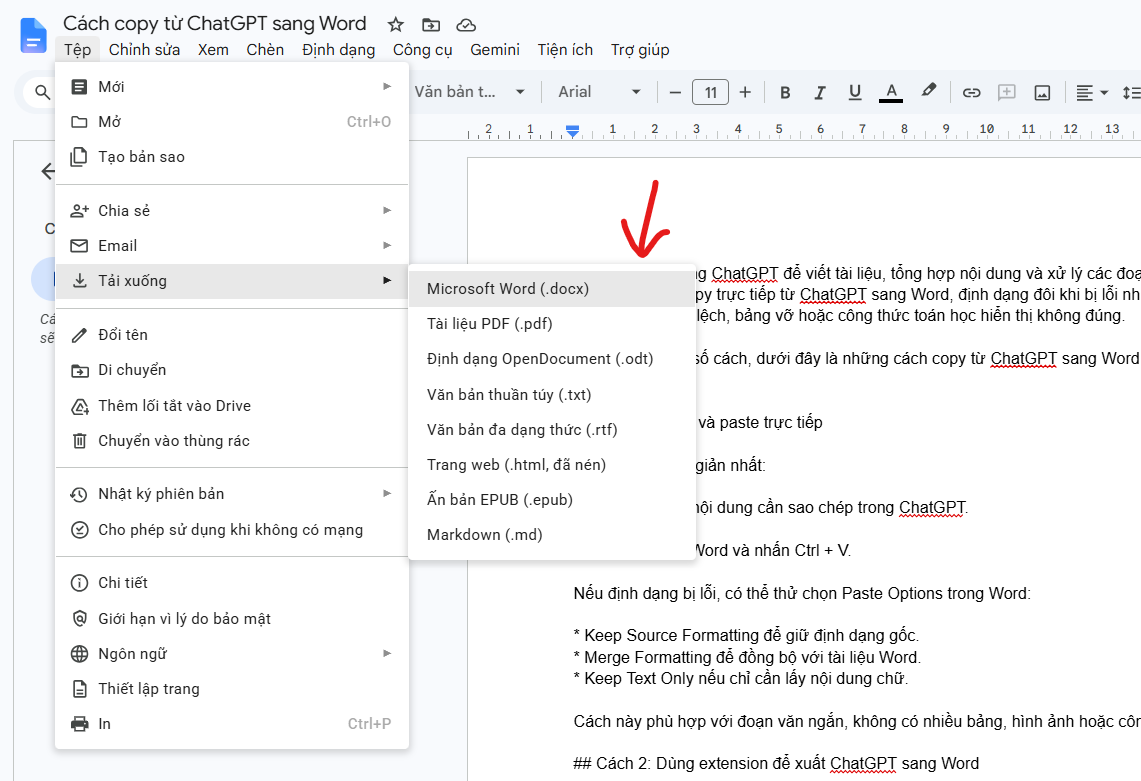Choose Thêm lối tắt vào Drive
This screenshot has width=1141, height=781.
pos(231,405)
